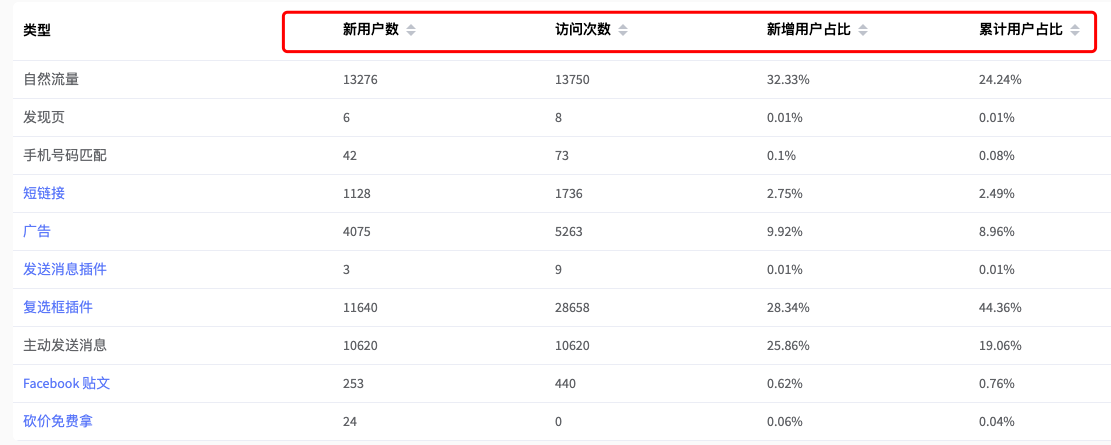1111x445 pixels.
Task: Click the 19.06% cell
Action: click(x=1000, y=346)
